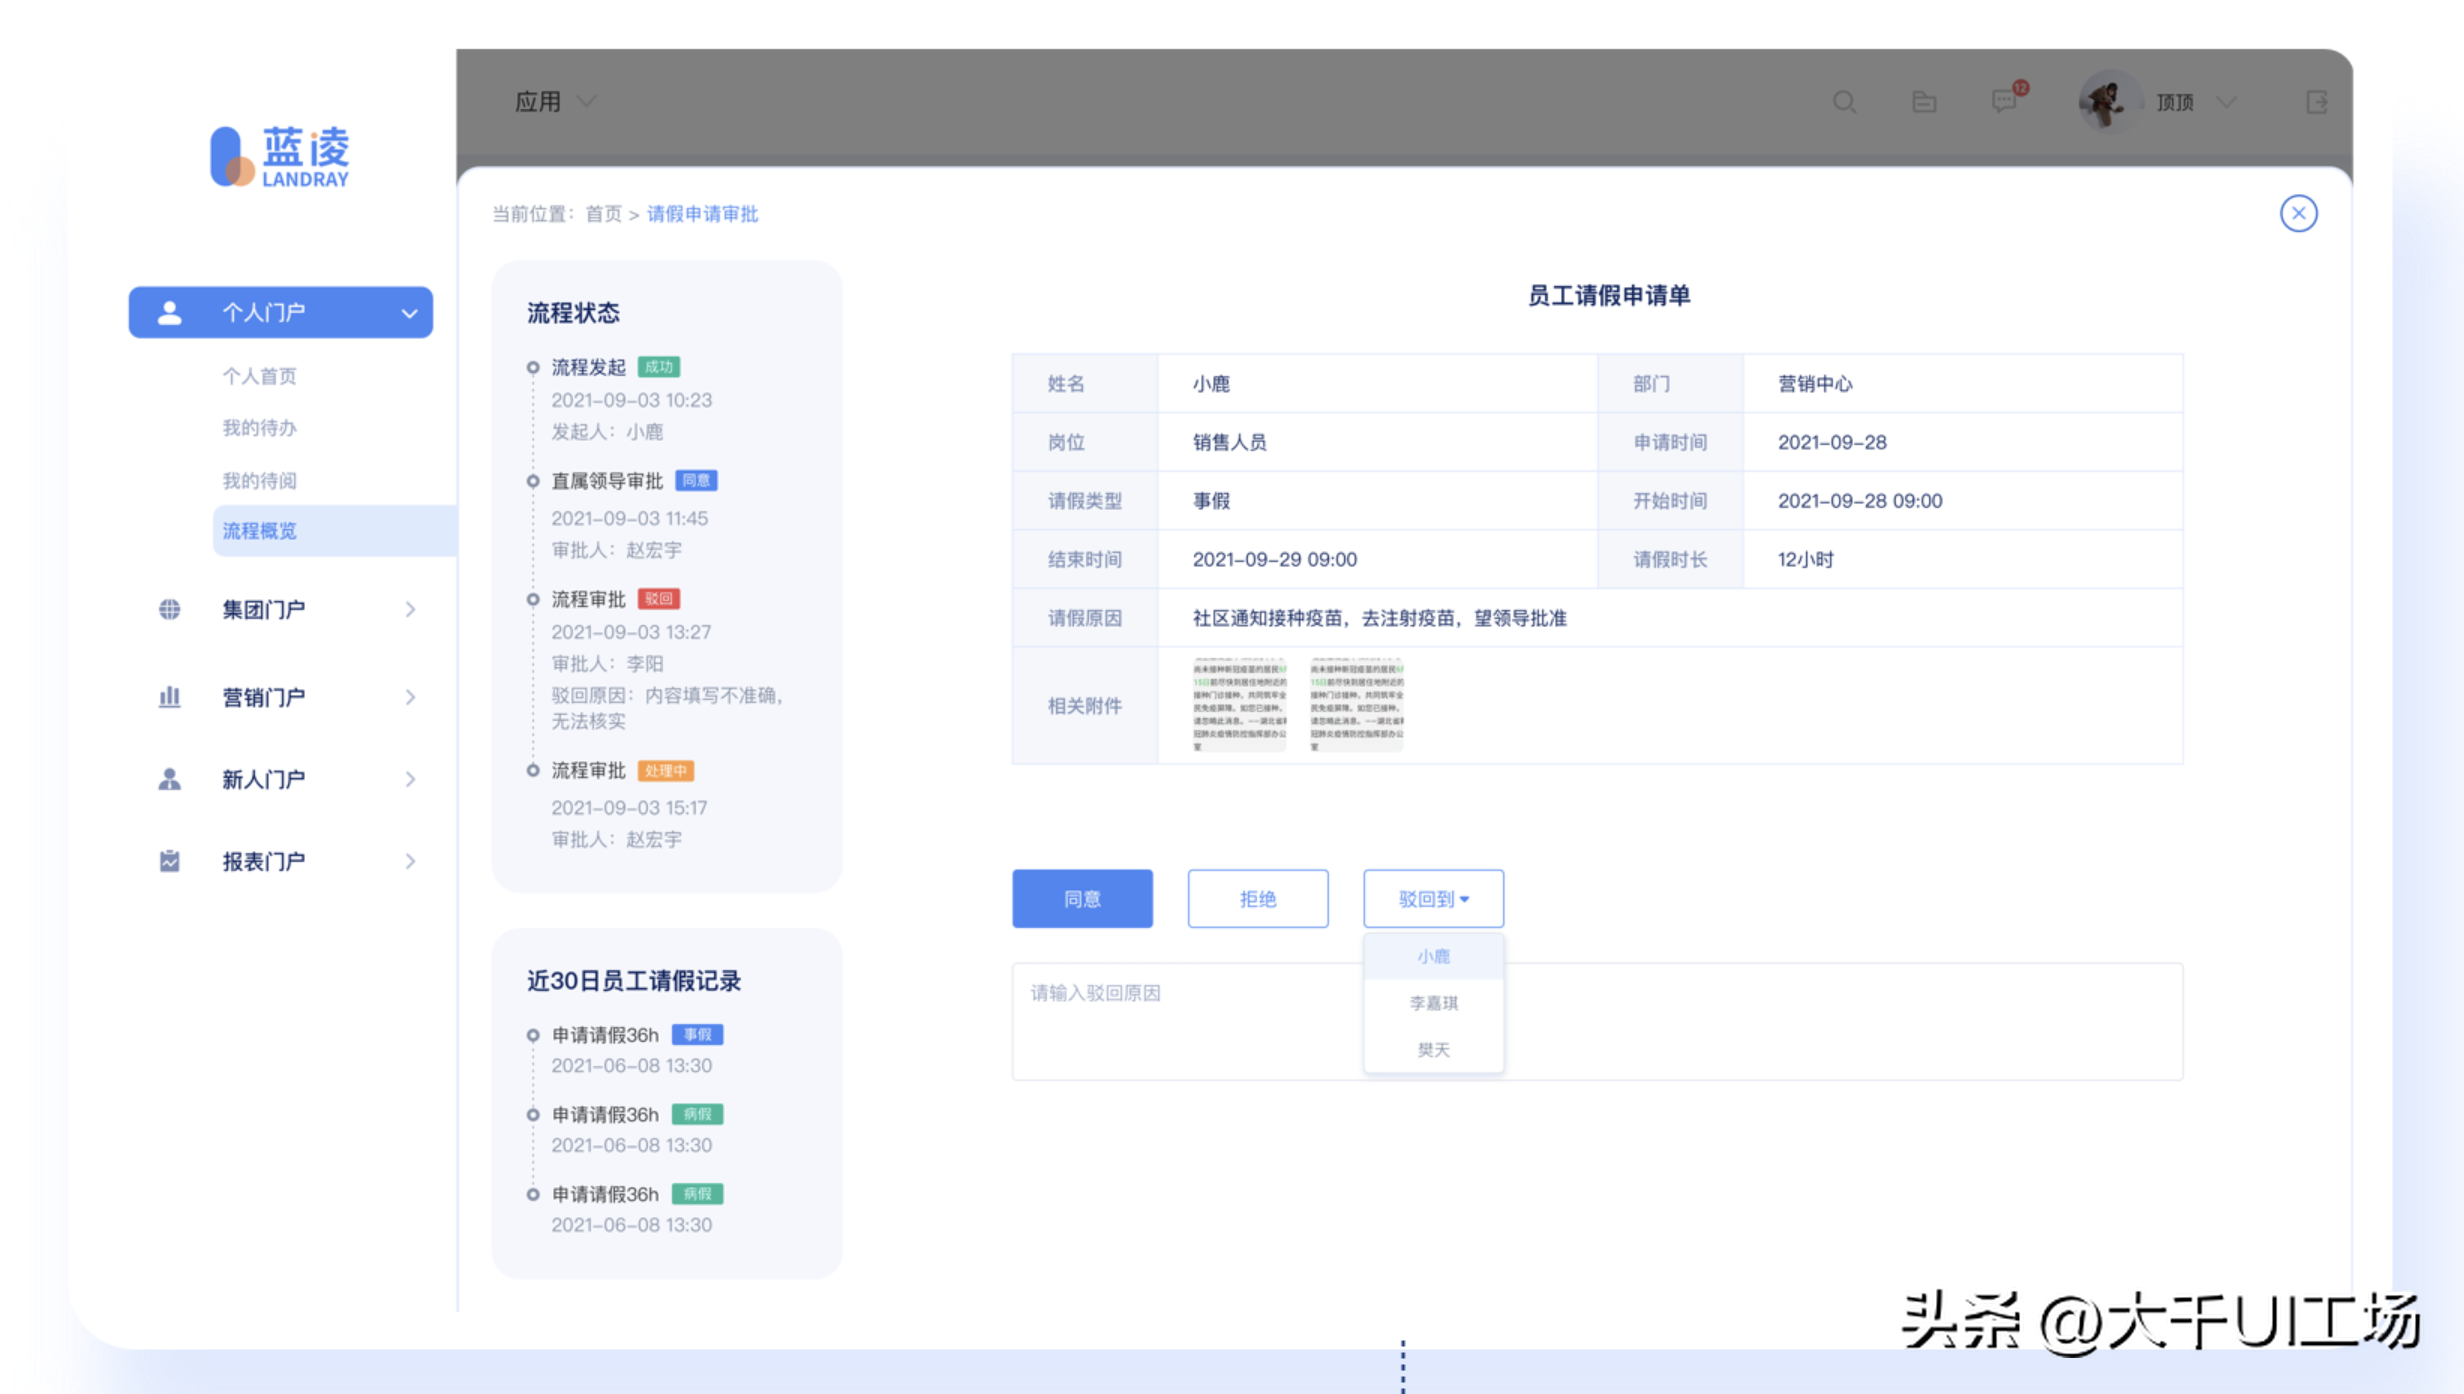
Task: Close the leave request panel
Action: [x=2298, y=213]
